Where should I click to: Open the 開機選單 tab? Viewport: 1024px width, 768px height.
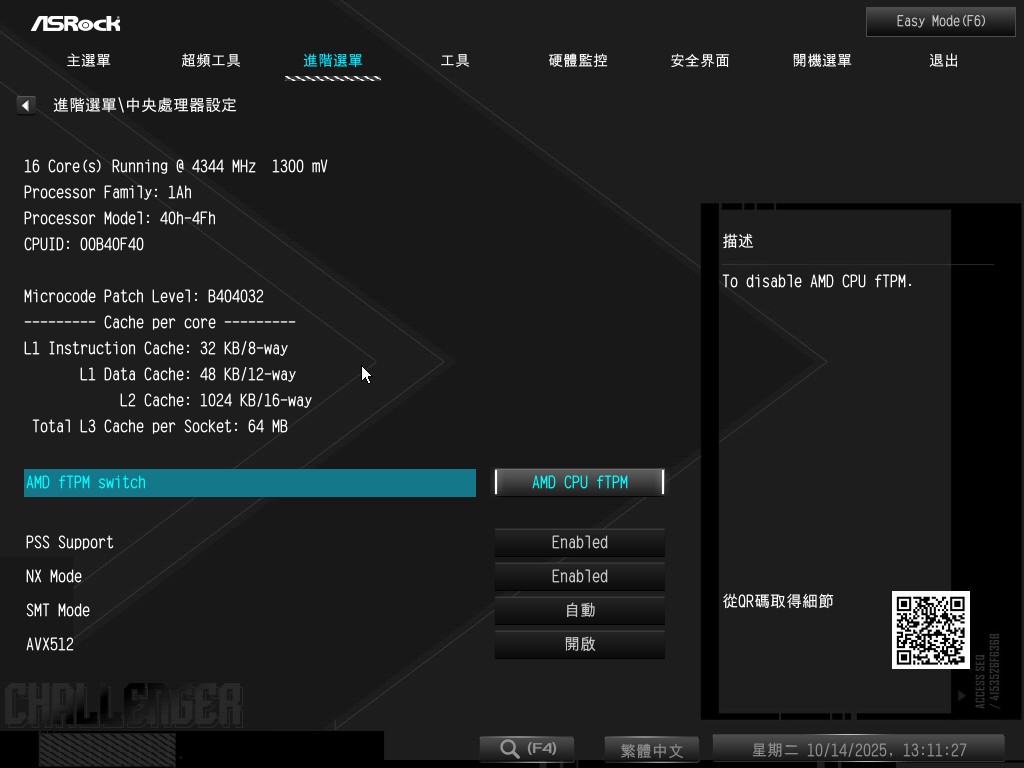coord(822,60)
